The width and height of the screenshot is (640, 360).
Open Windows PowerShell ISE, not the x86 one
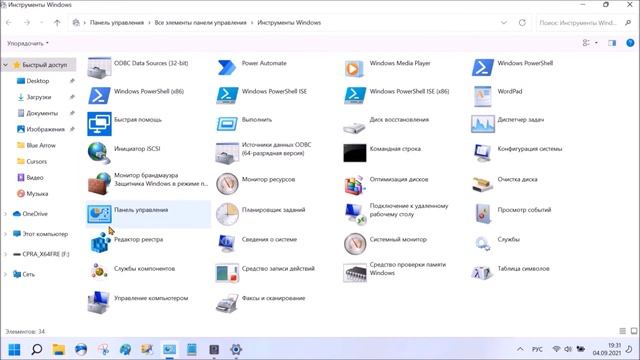pos(227,96)
